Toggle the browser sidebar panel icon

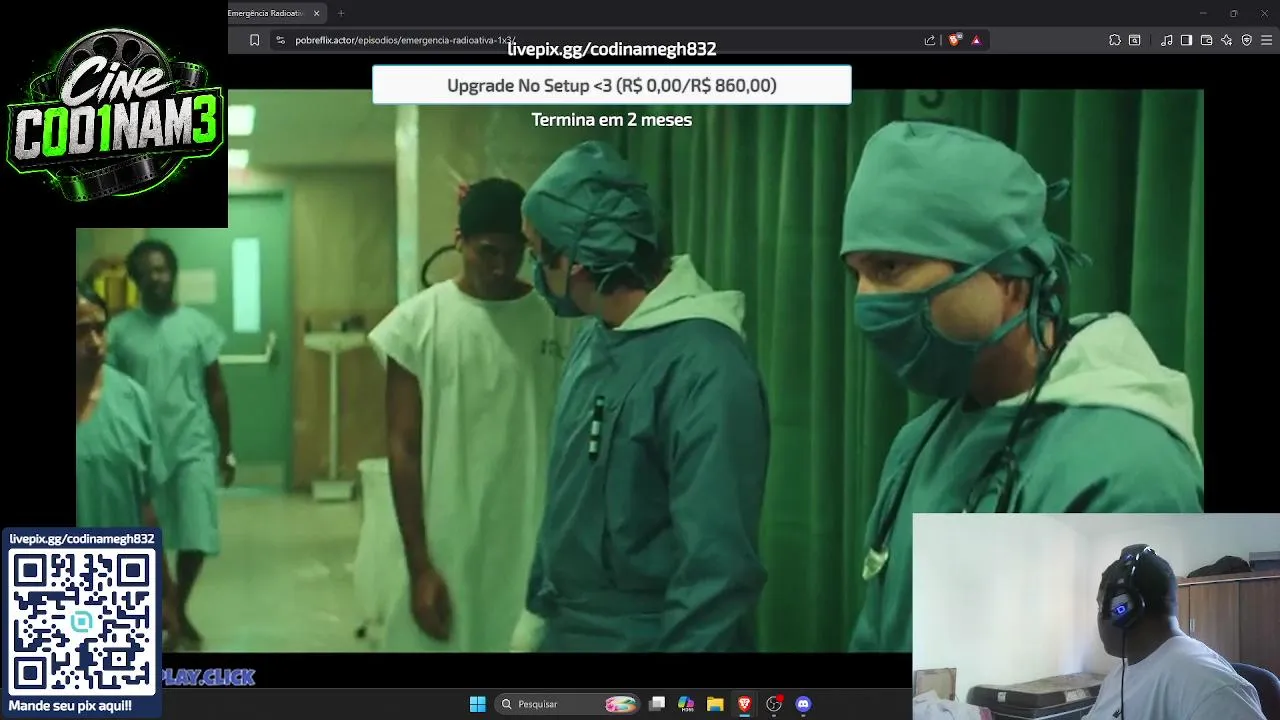1186,40
